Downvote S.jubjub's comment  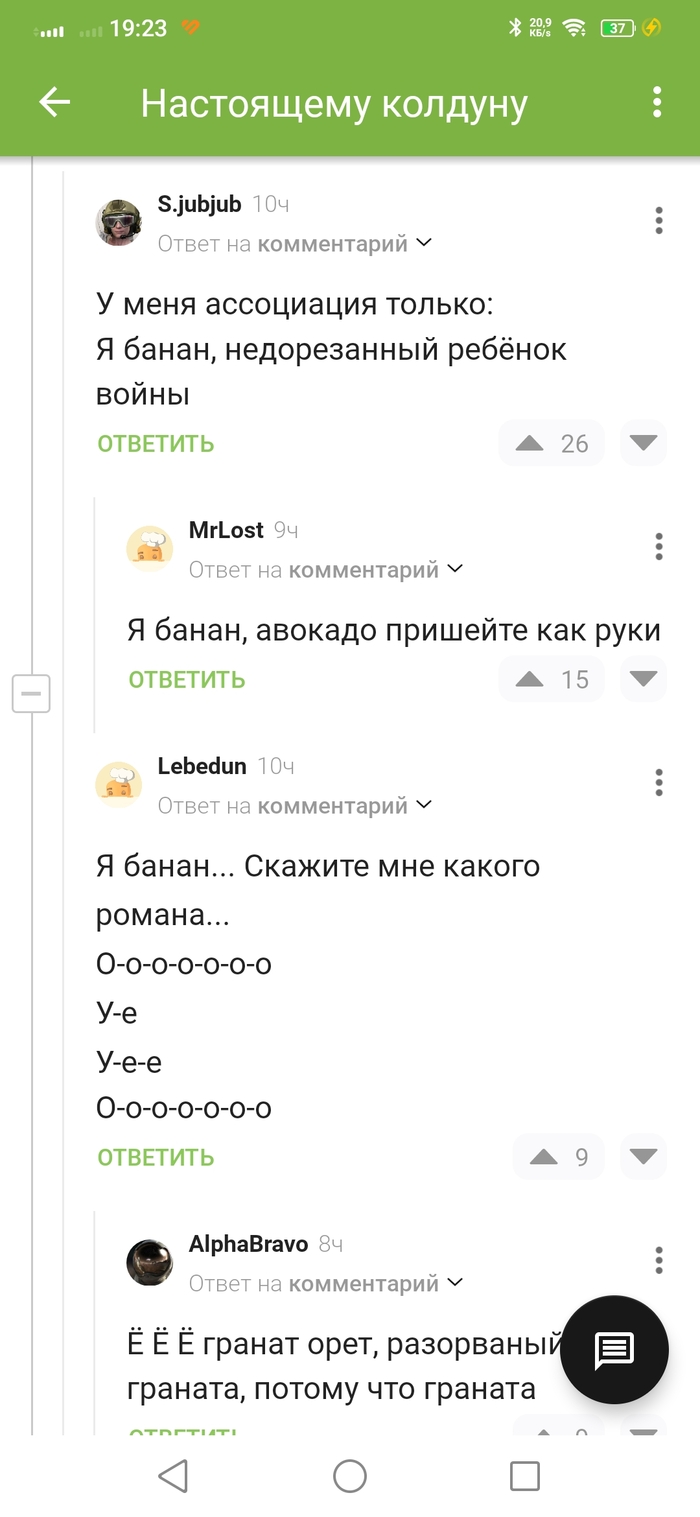tap(643, 443)
